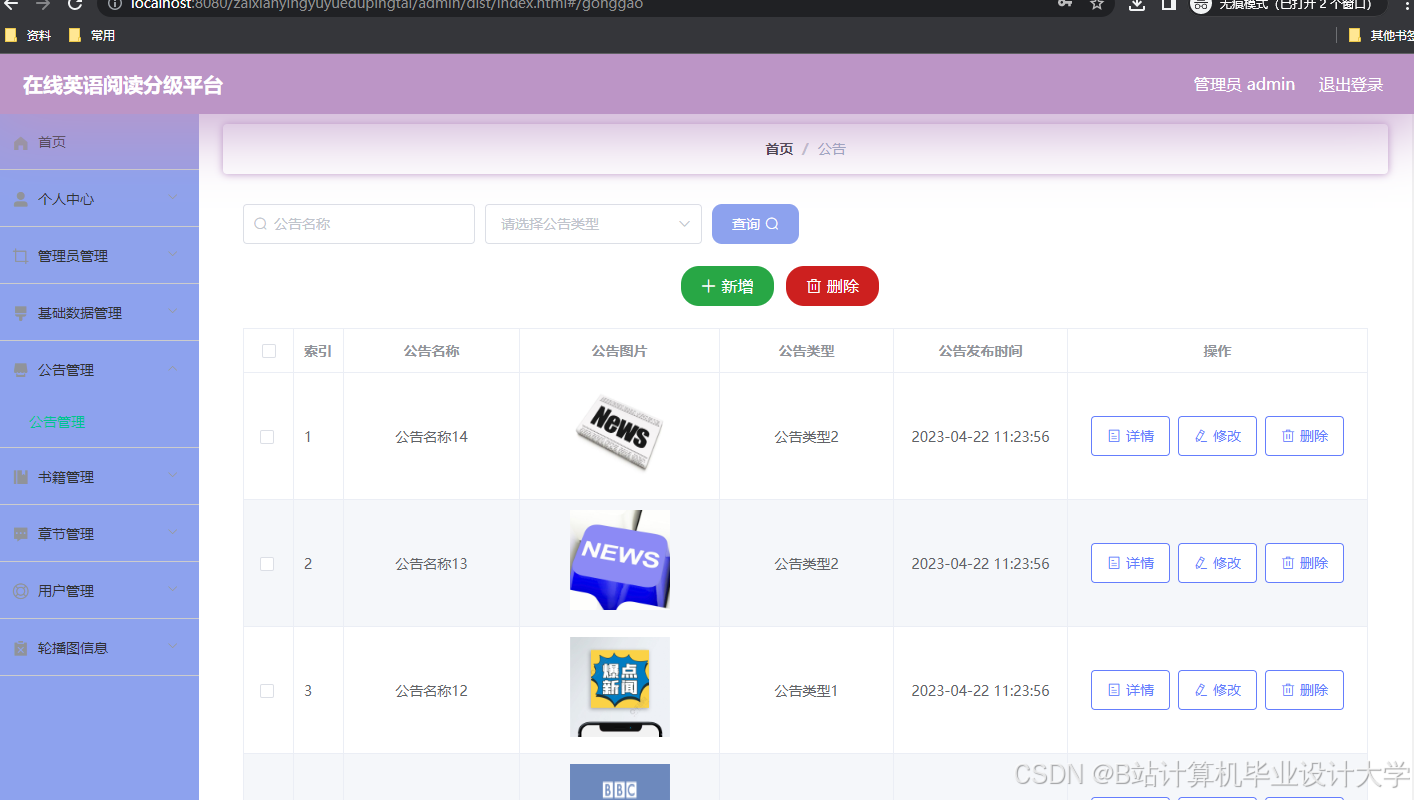Click the bookmark star icon in address bar
1414x800 pixels.
pos(1097,4)
